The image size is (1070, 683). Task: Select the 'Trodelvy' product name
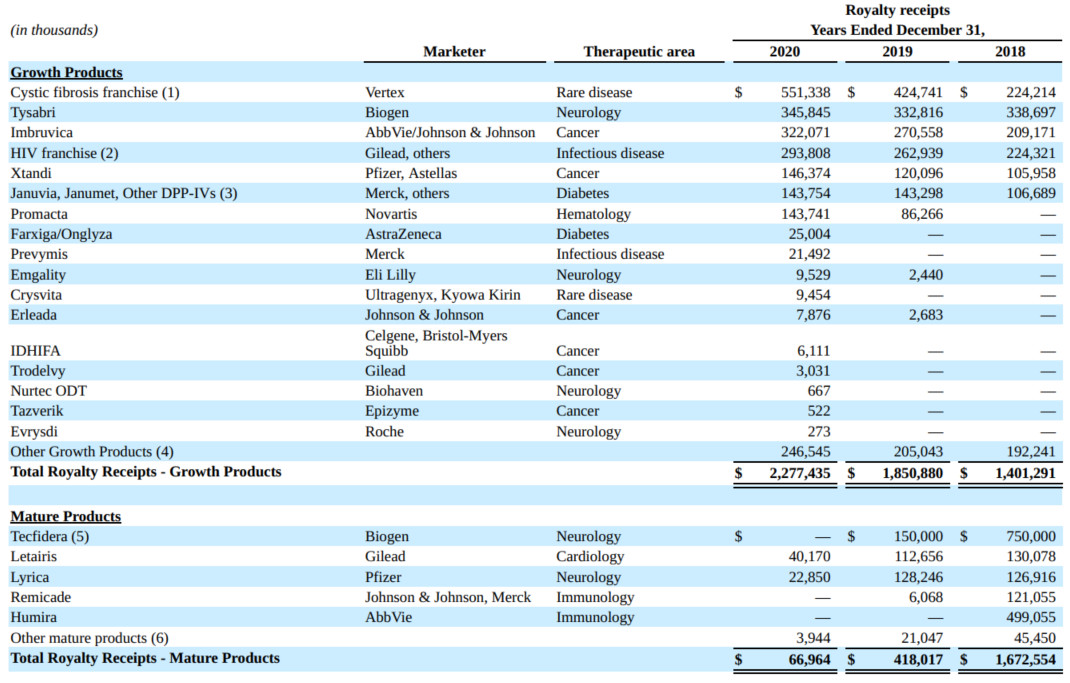coord(38,371)
